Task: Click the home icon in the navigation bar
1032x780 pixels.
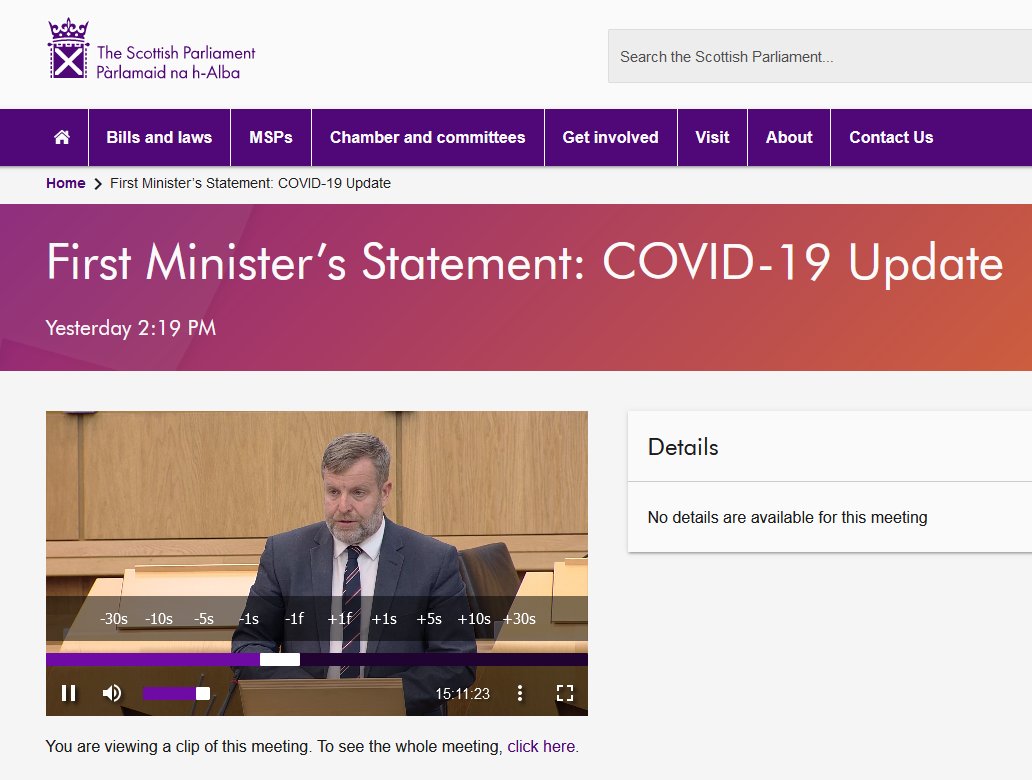Action: [60, 137]
